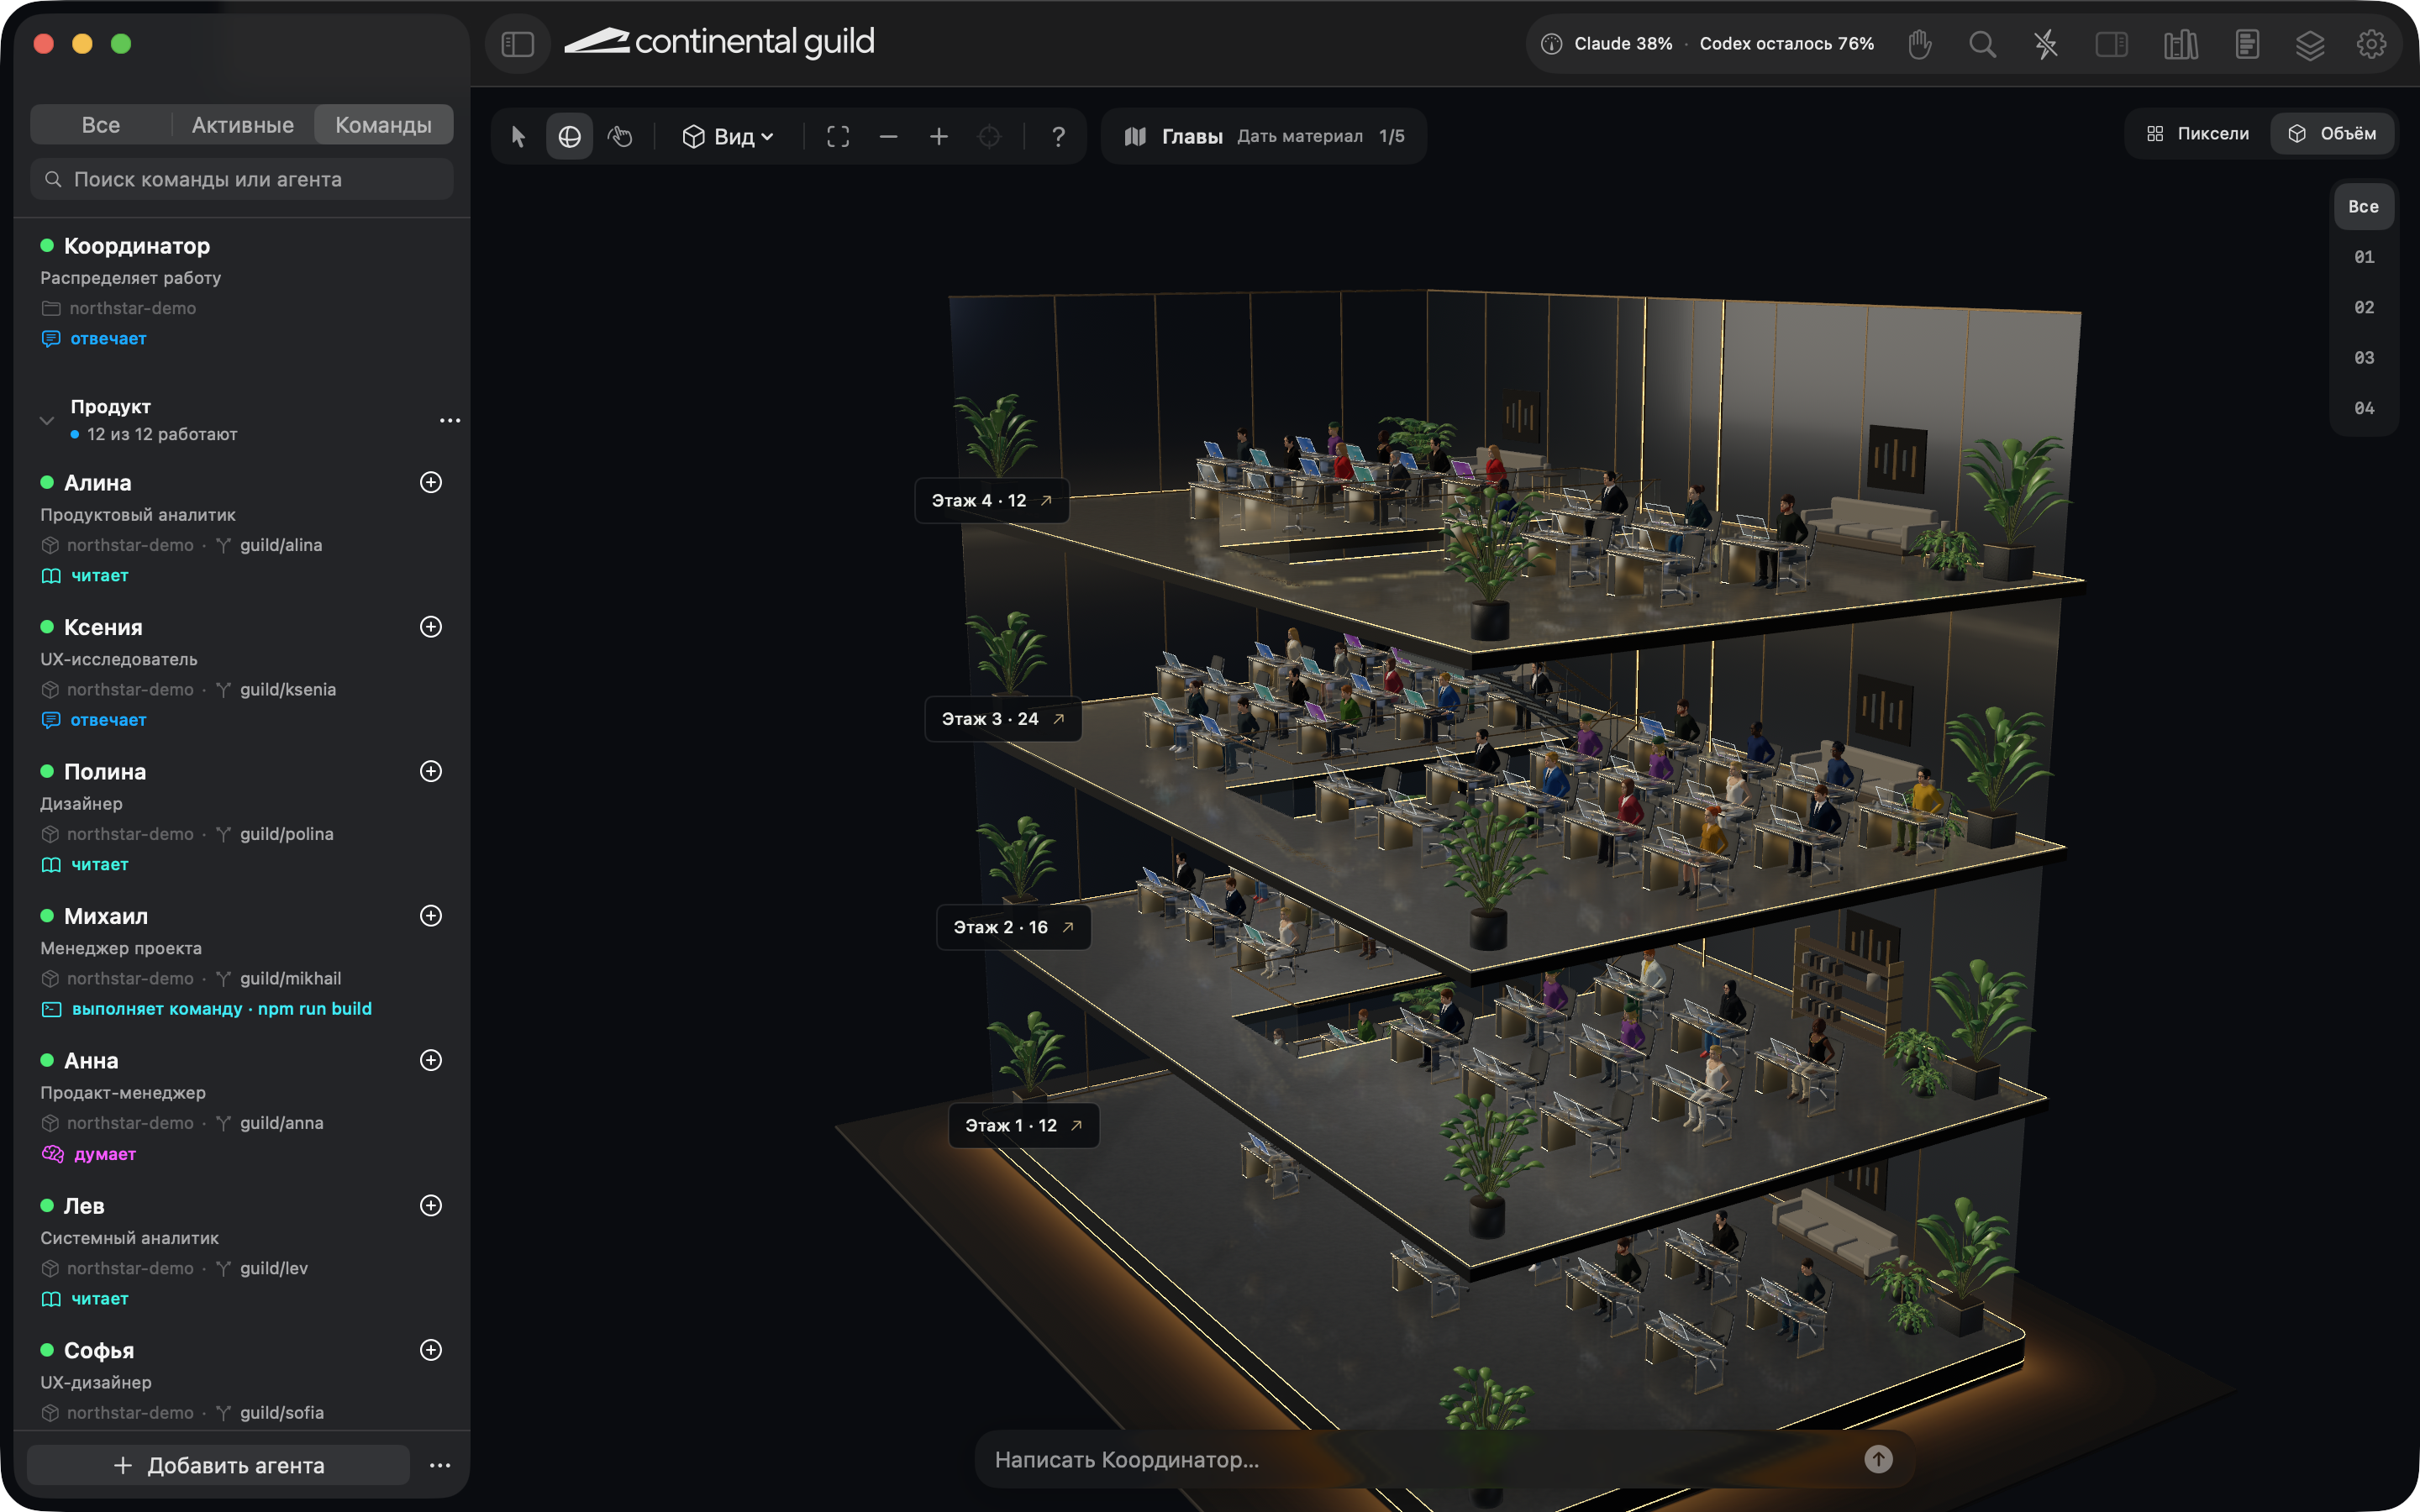Switch view to Пиксели mode
Image resolution: width=2420 pixels, height=1512 pixels.
(x=2198, y=134)
